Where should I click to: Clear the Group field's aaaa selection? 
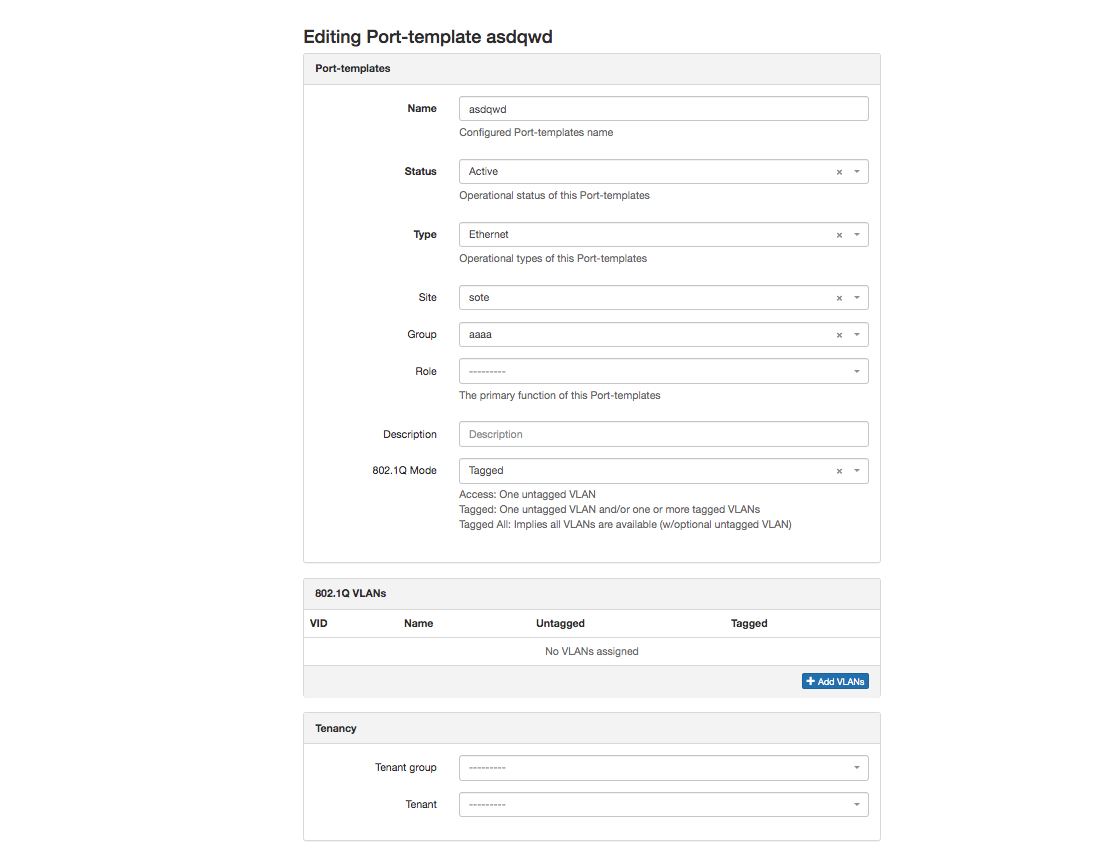point(839,335)
